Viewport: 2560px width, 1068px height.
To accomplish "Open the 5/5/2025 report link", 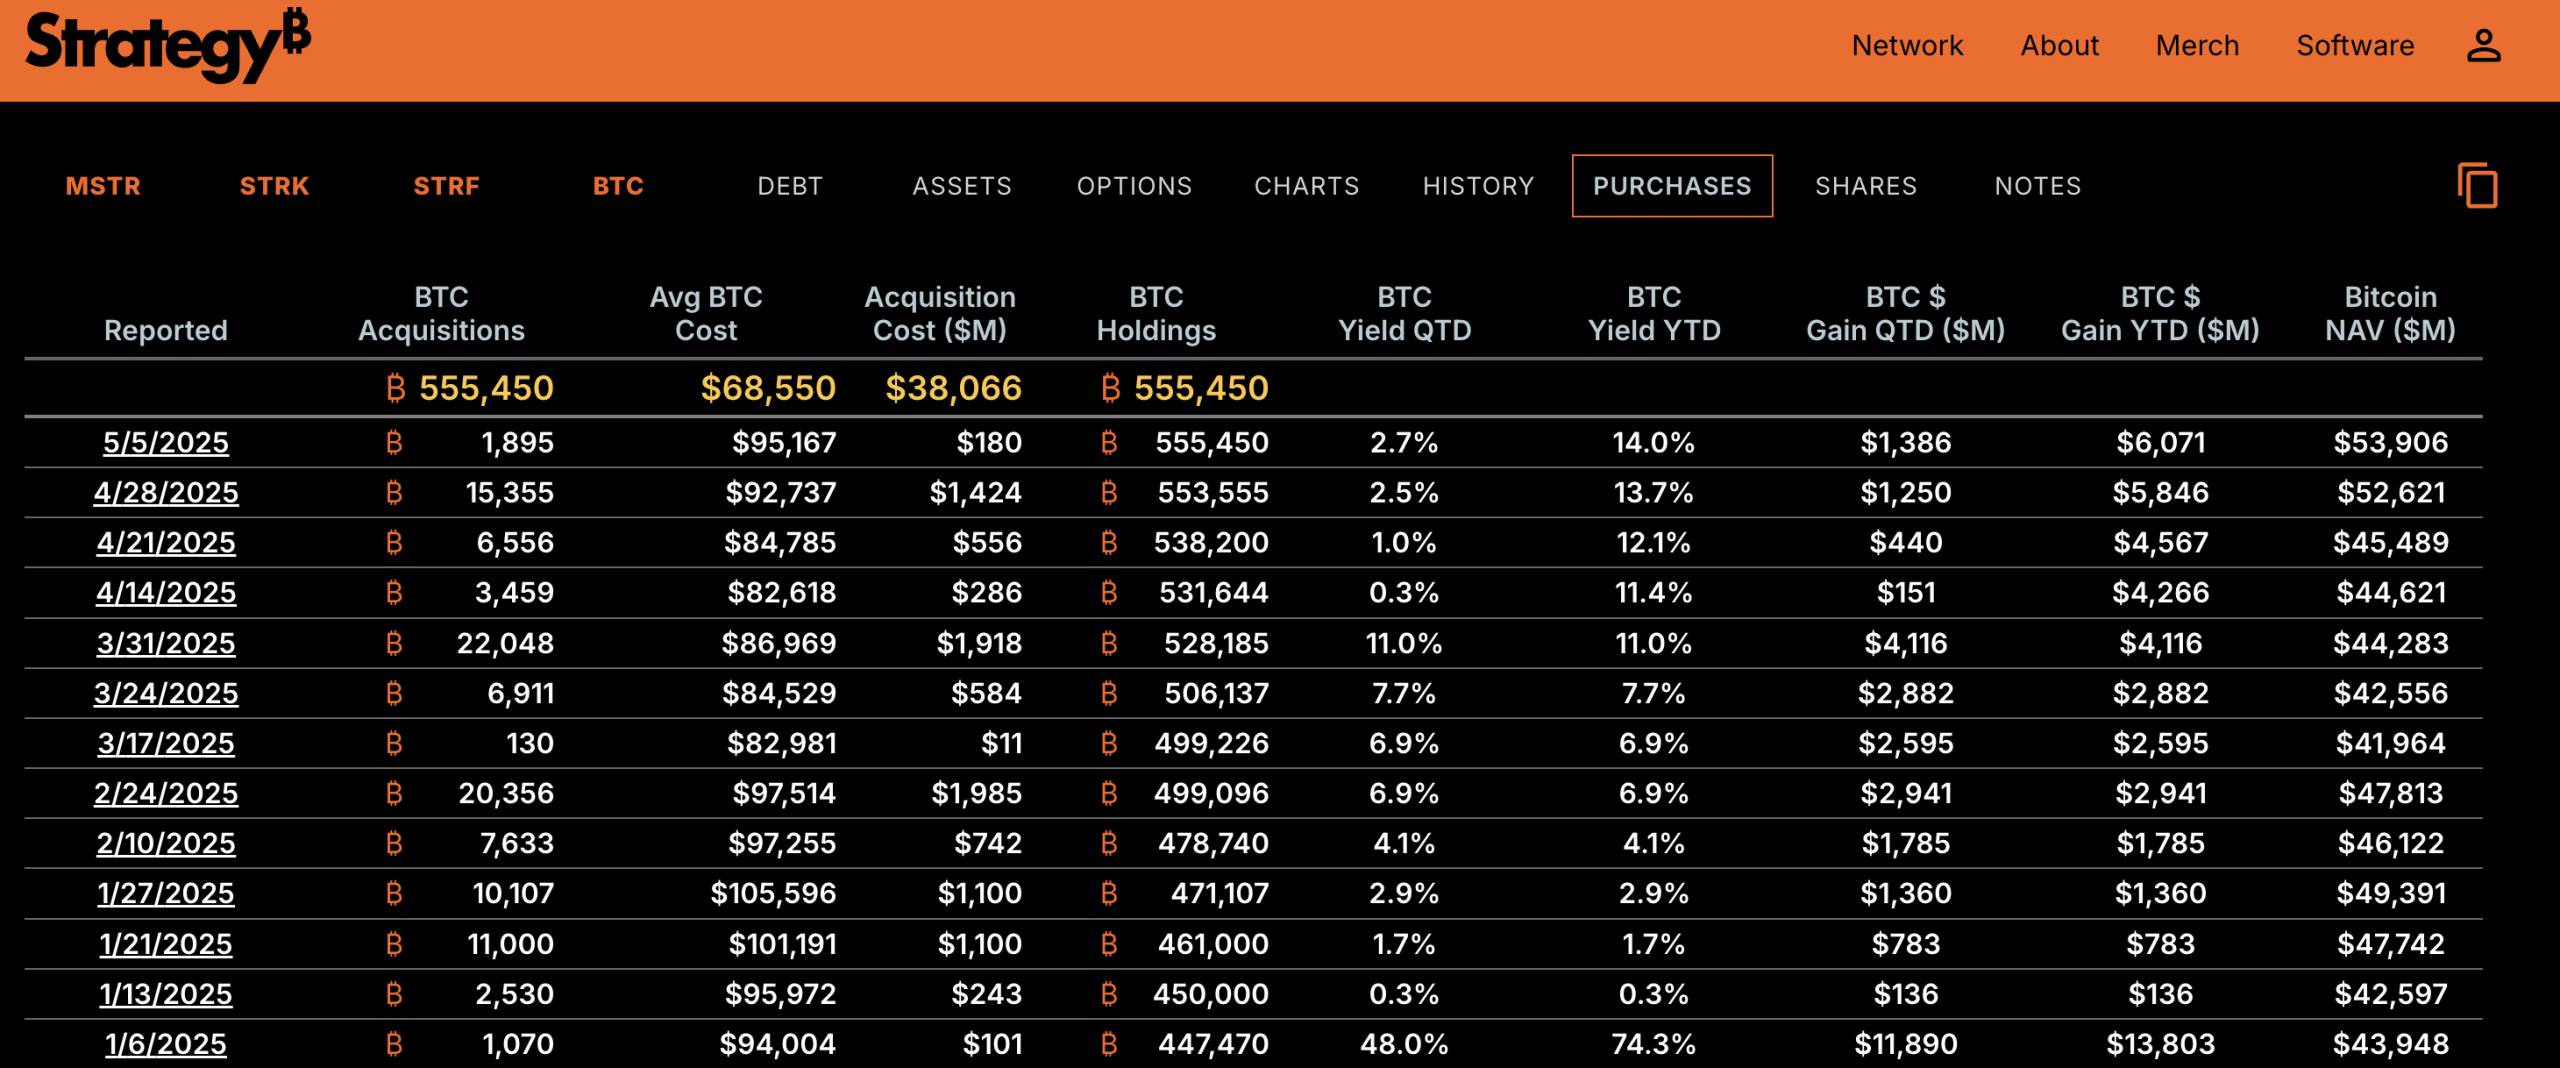I will (x=166, y=442).
